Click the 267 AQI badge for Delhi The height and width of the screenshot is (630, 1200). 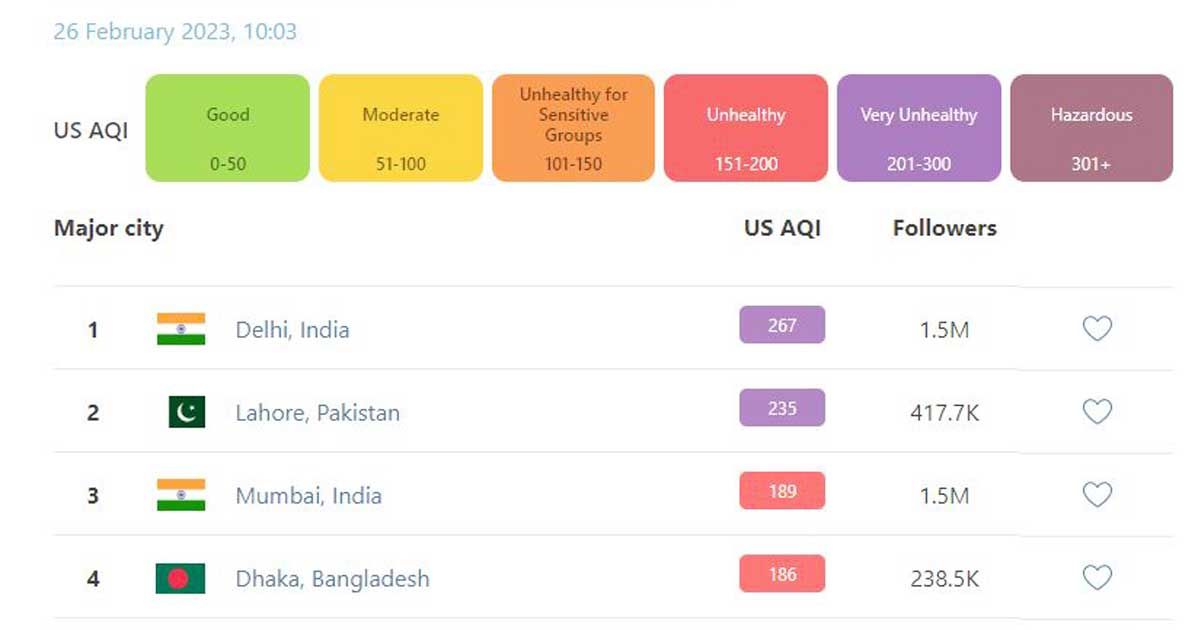point(782,325)
